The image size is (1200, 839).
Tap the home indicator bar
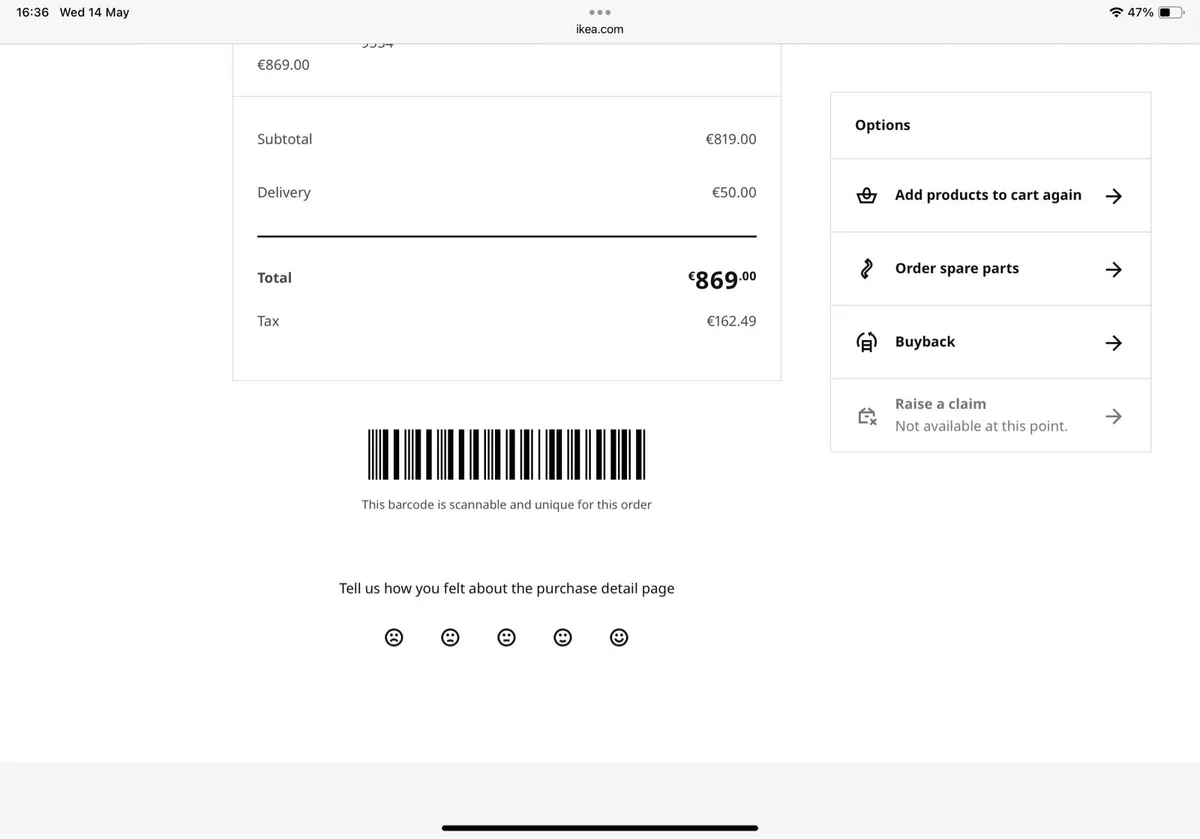pyautogui.click(x=600, y=828)
